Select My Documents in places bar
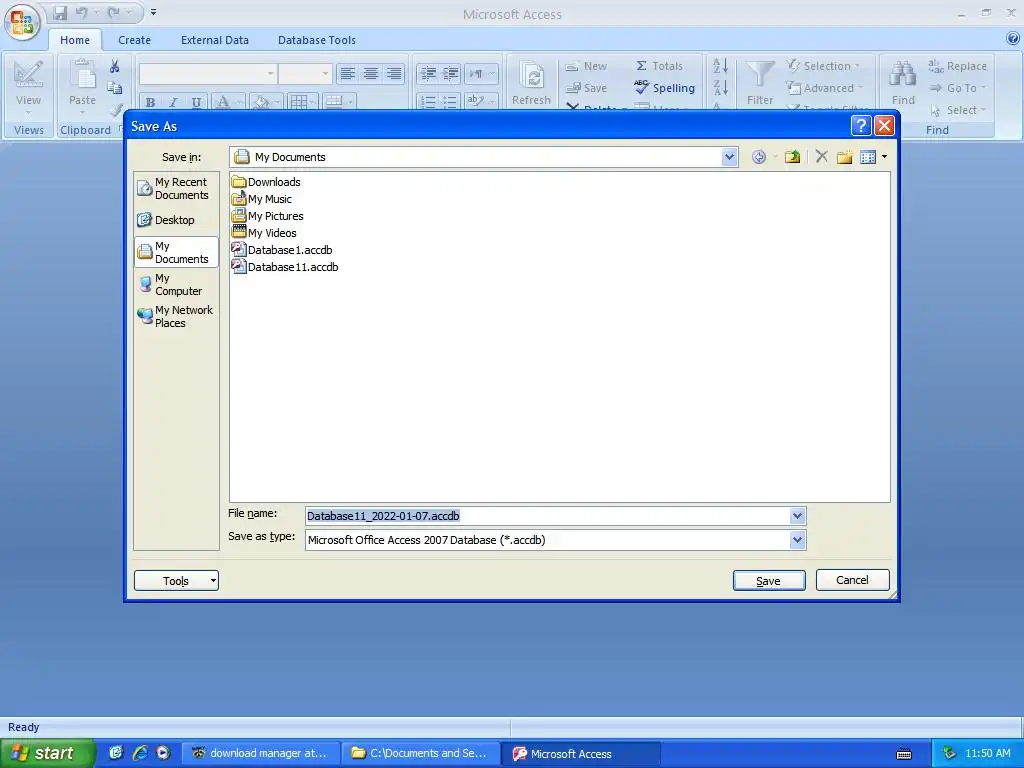This screenshot has width=1024, height=768. point(176,252)
